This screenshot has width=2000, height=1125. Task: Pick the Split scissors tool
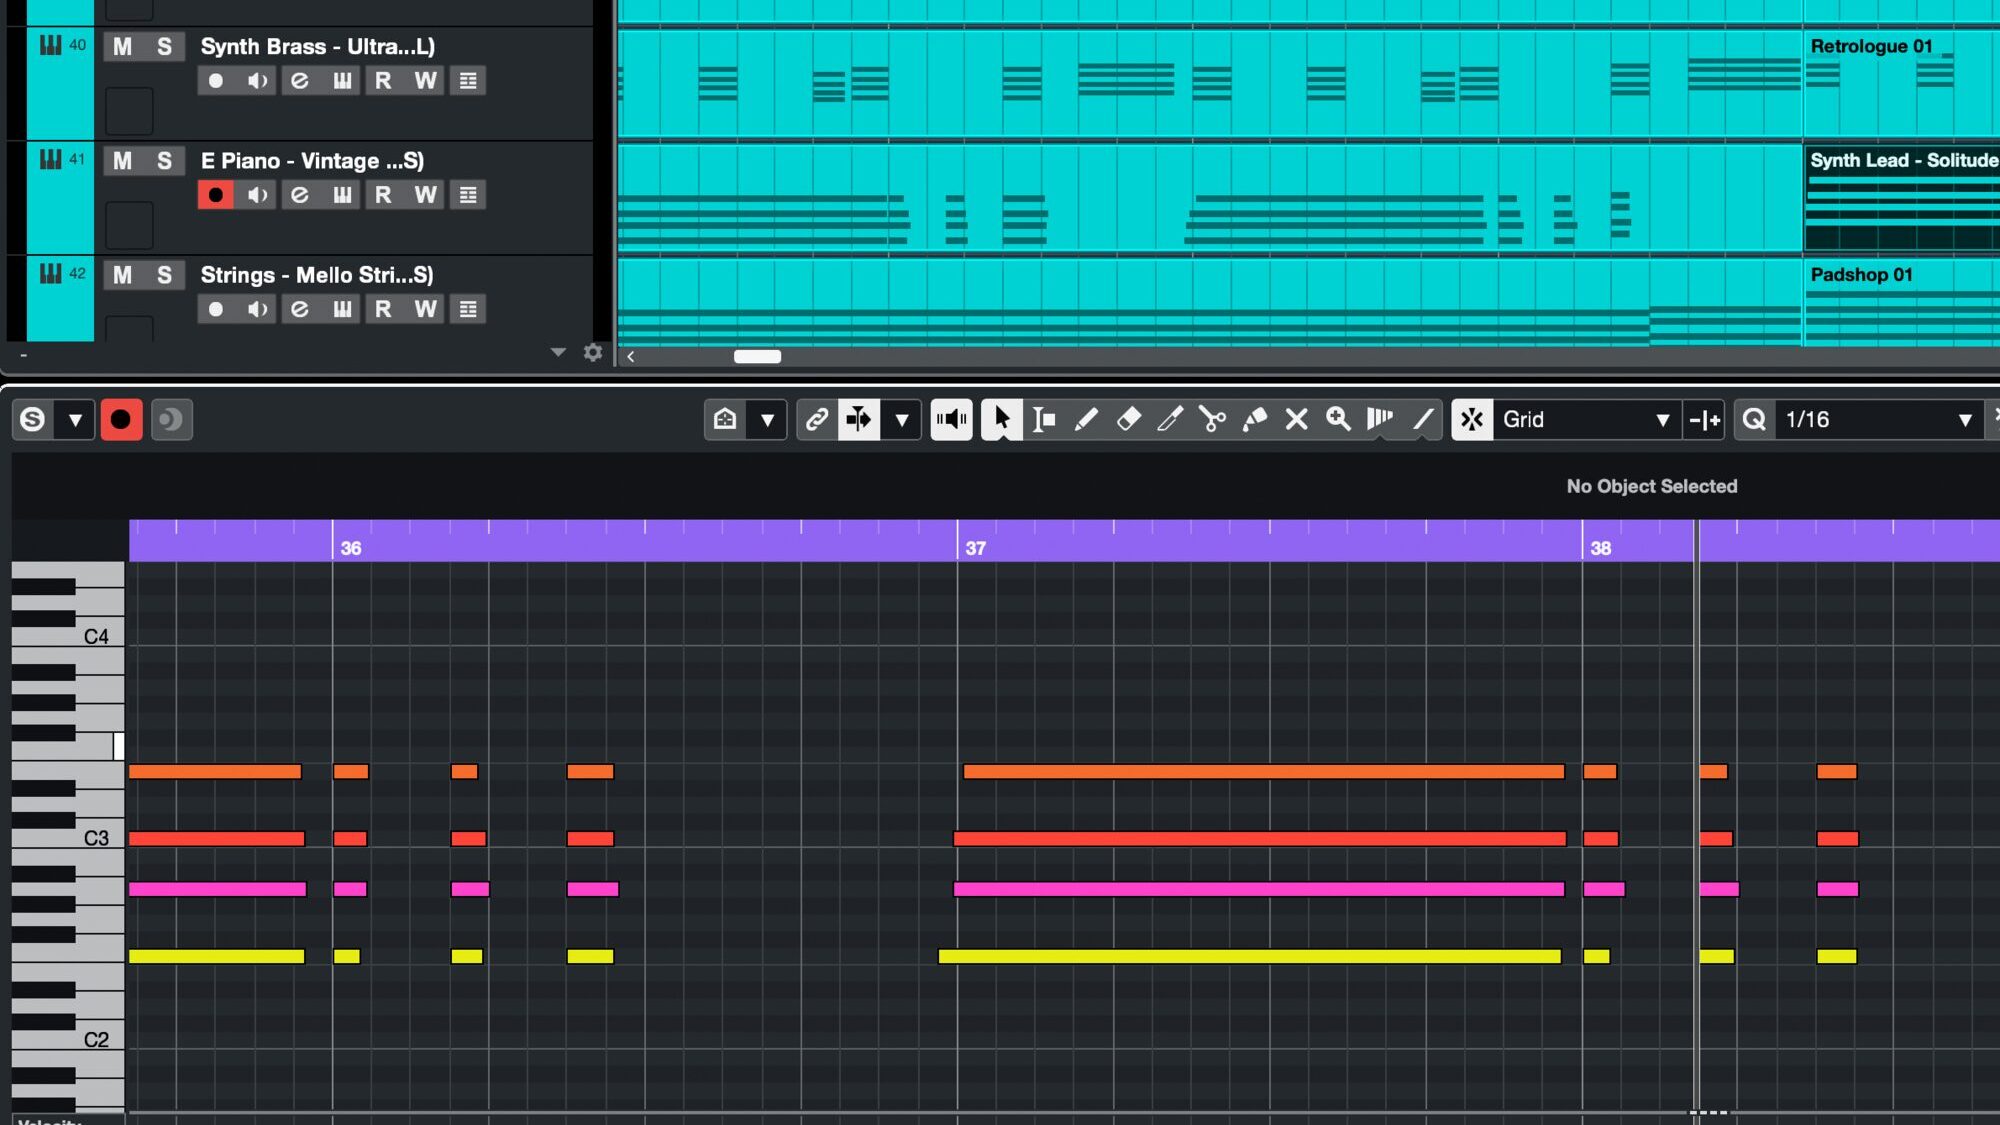coord(1212,420)
